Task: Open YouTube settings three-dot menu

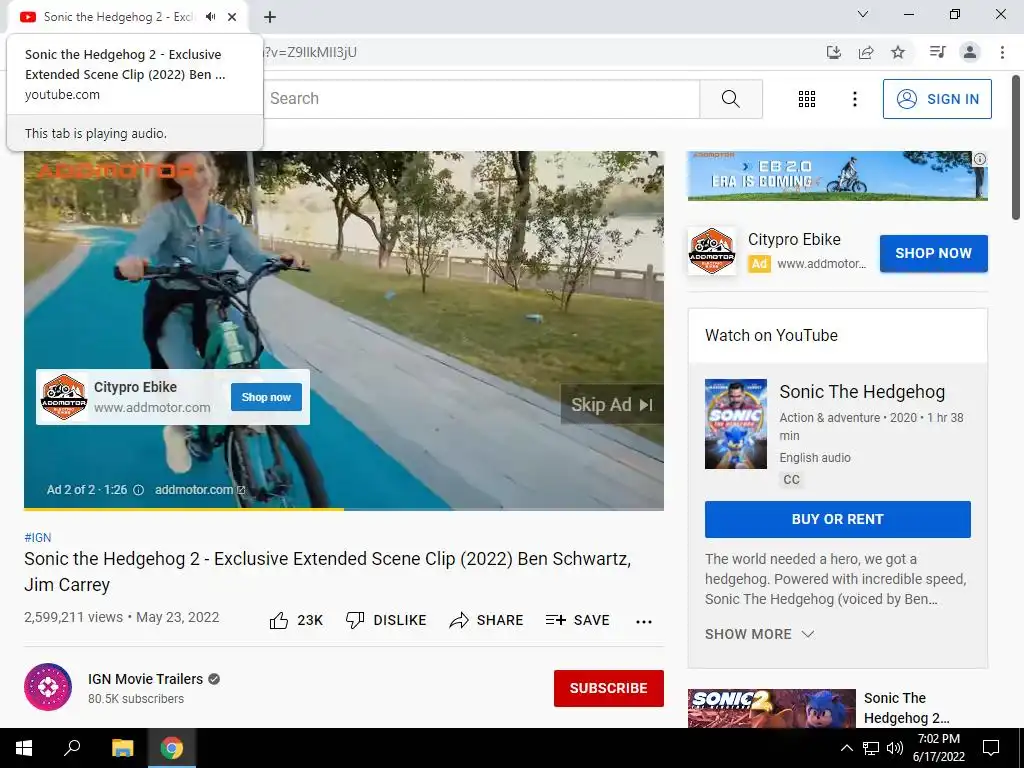Action: [x=854, y=99]
